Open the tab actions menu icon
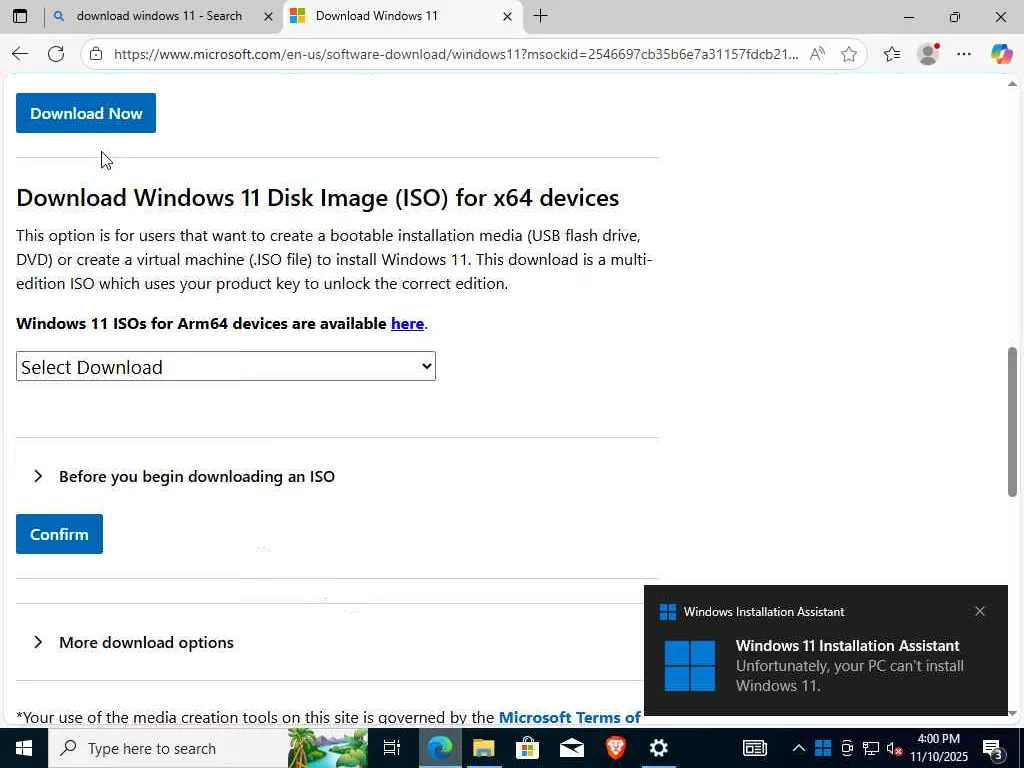Screen dimensions: 1024x768 [20, 16]
